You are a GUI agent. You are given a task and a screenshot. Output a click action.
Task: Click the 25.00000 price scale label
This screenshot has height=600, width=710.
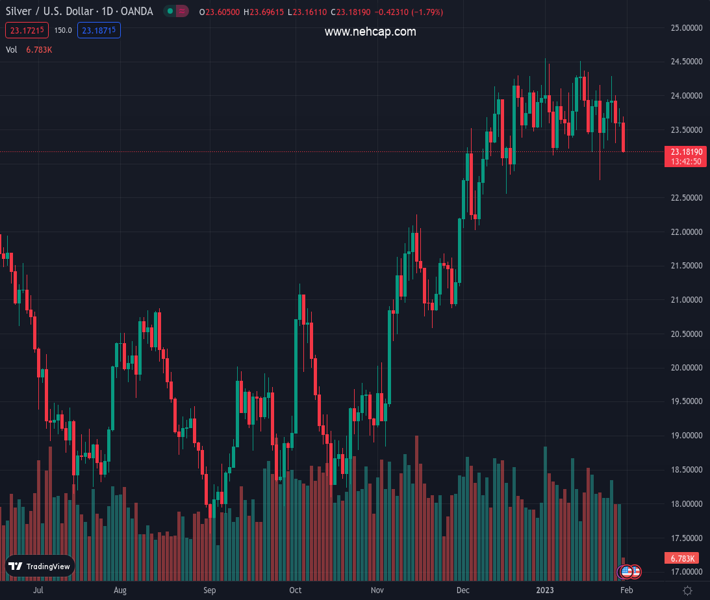[684, 28]
